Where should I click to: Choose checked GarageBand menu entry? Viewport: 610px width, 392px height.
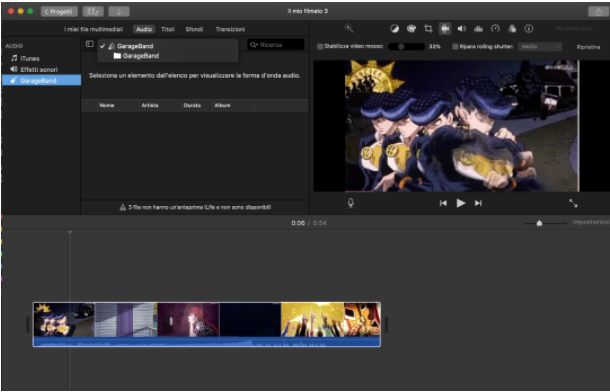click(x=168, y=46)
